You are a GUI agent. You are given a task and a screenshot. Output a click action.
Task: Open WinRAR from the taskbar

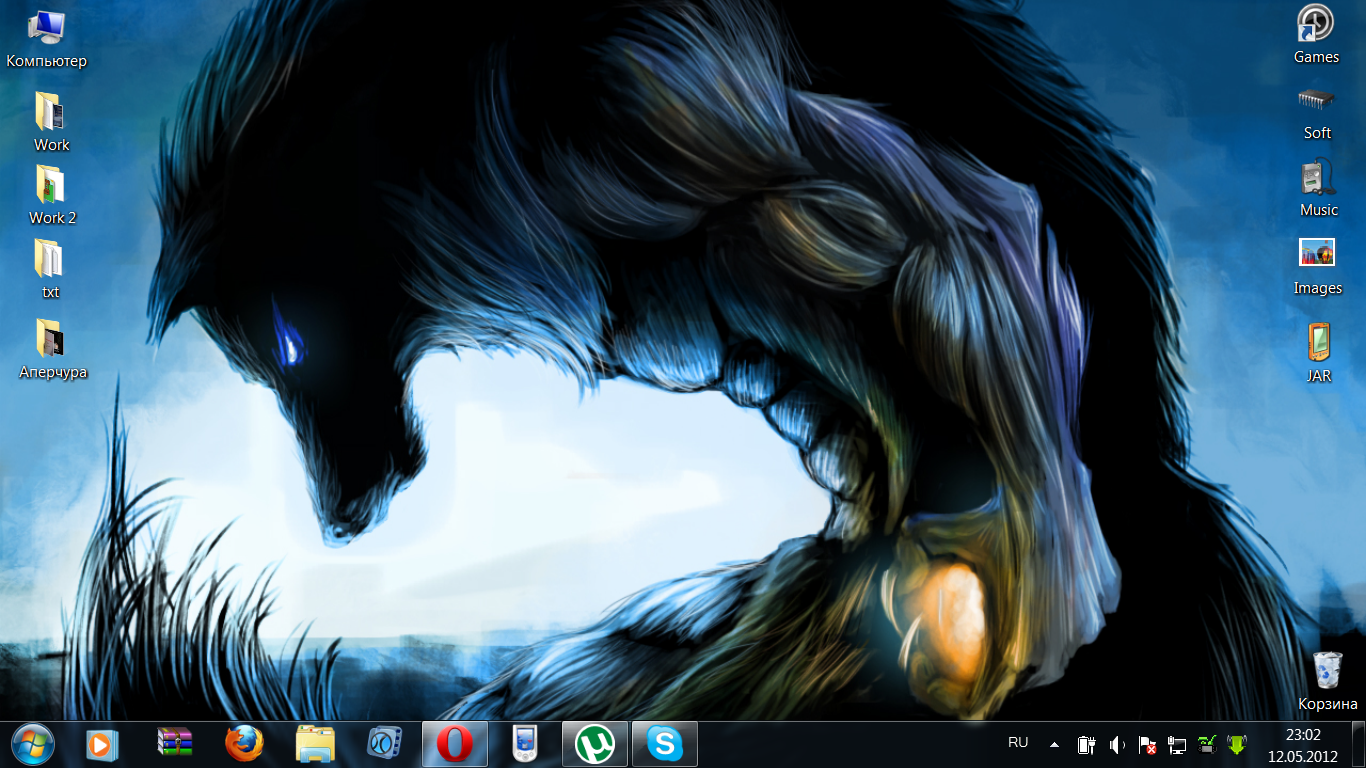click(174, 744)
